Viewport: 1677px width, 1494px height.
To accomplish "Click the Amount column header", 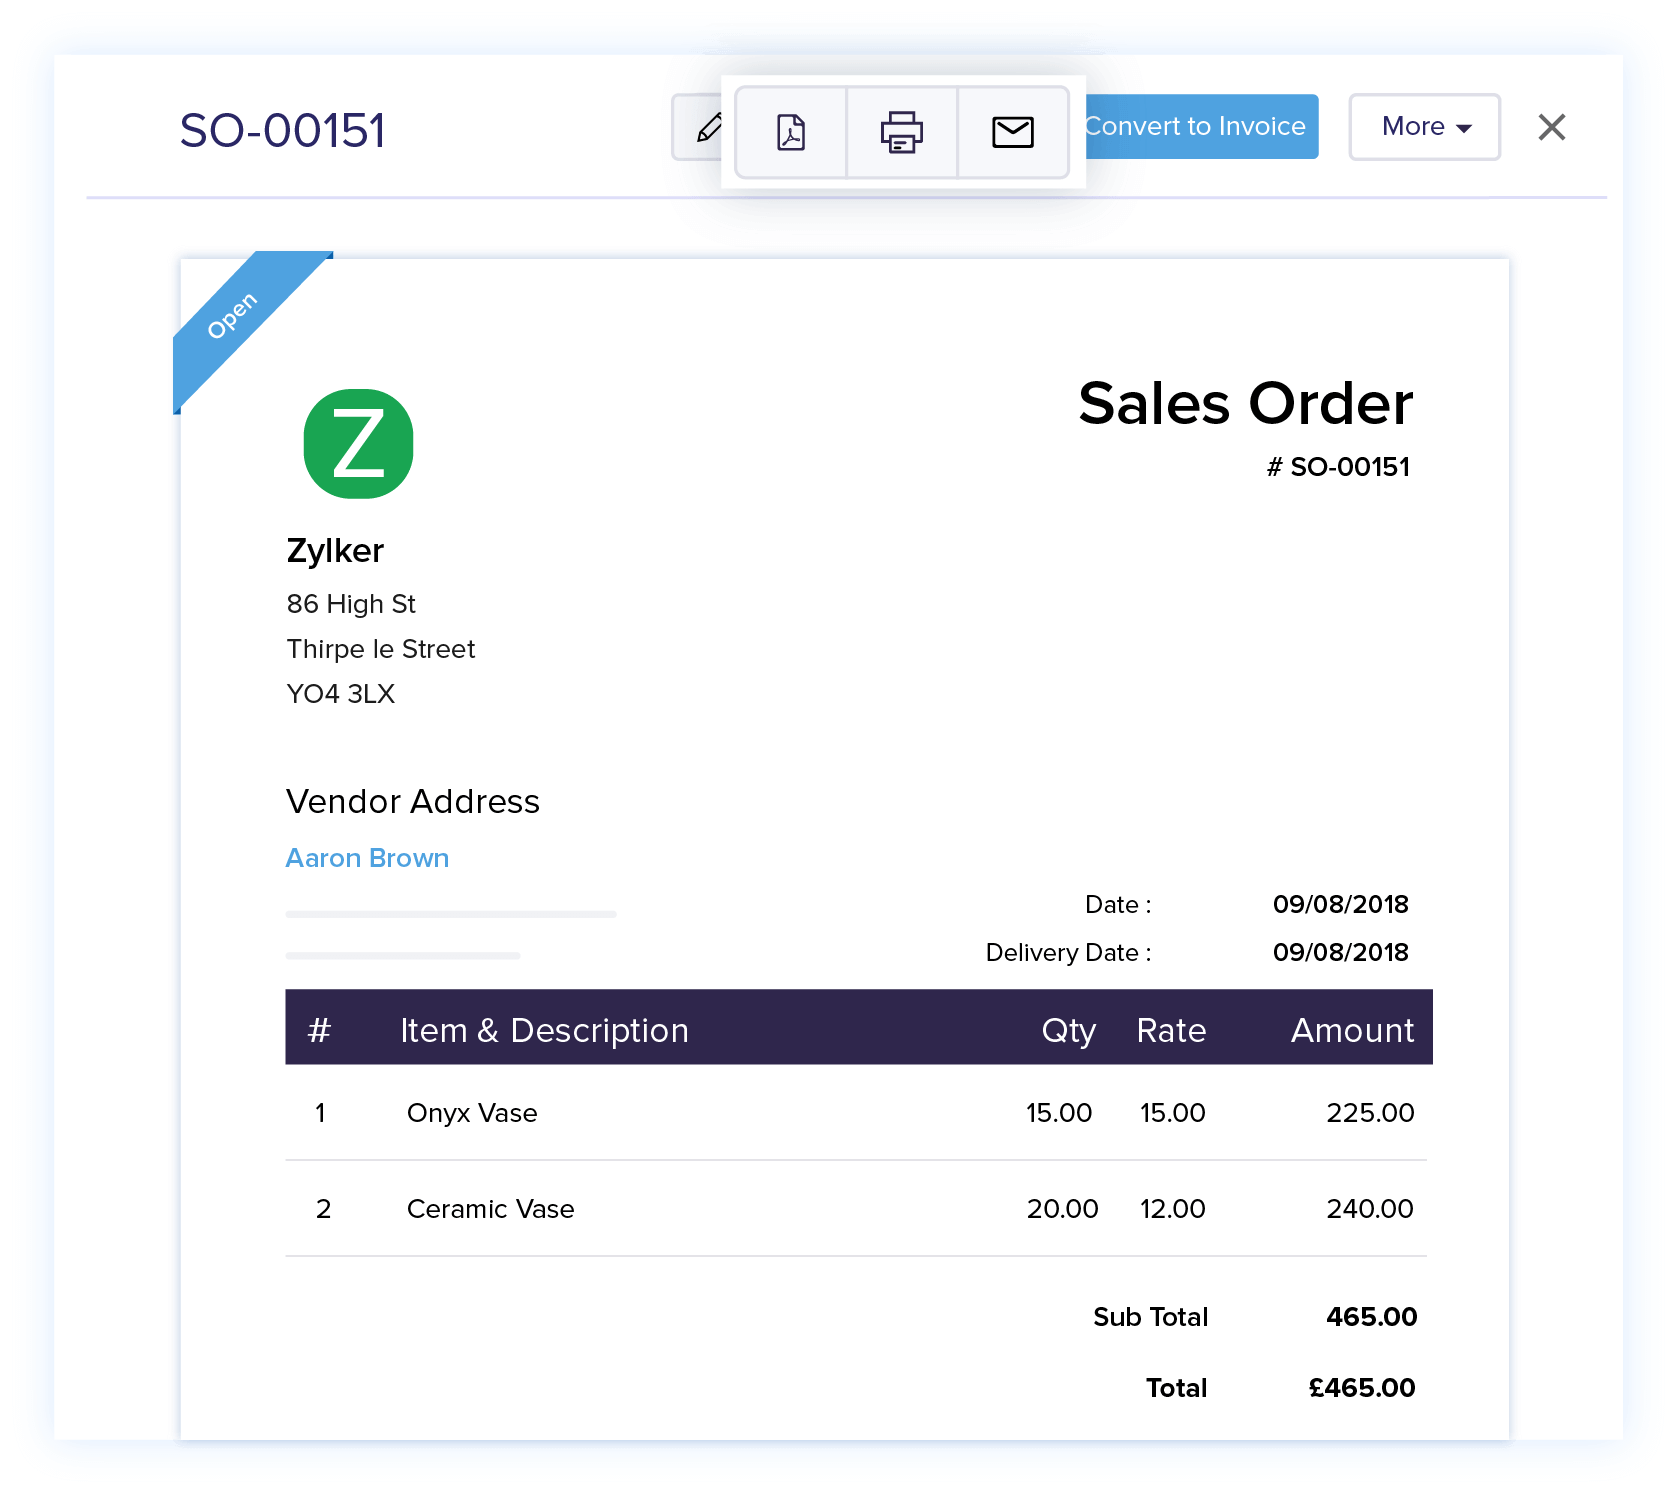I will pos(1352,1030).
